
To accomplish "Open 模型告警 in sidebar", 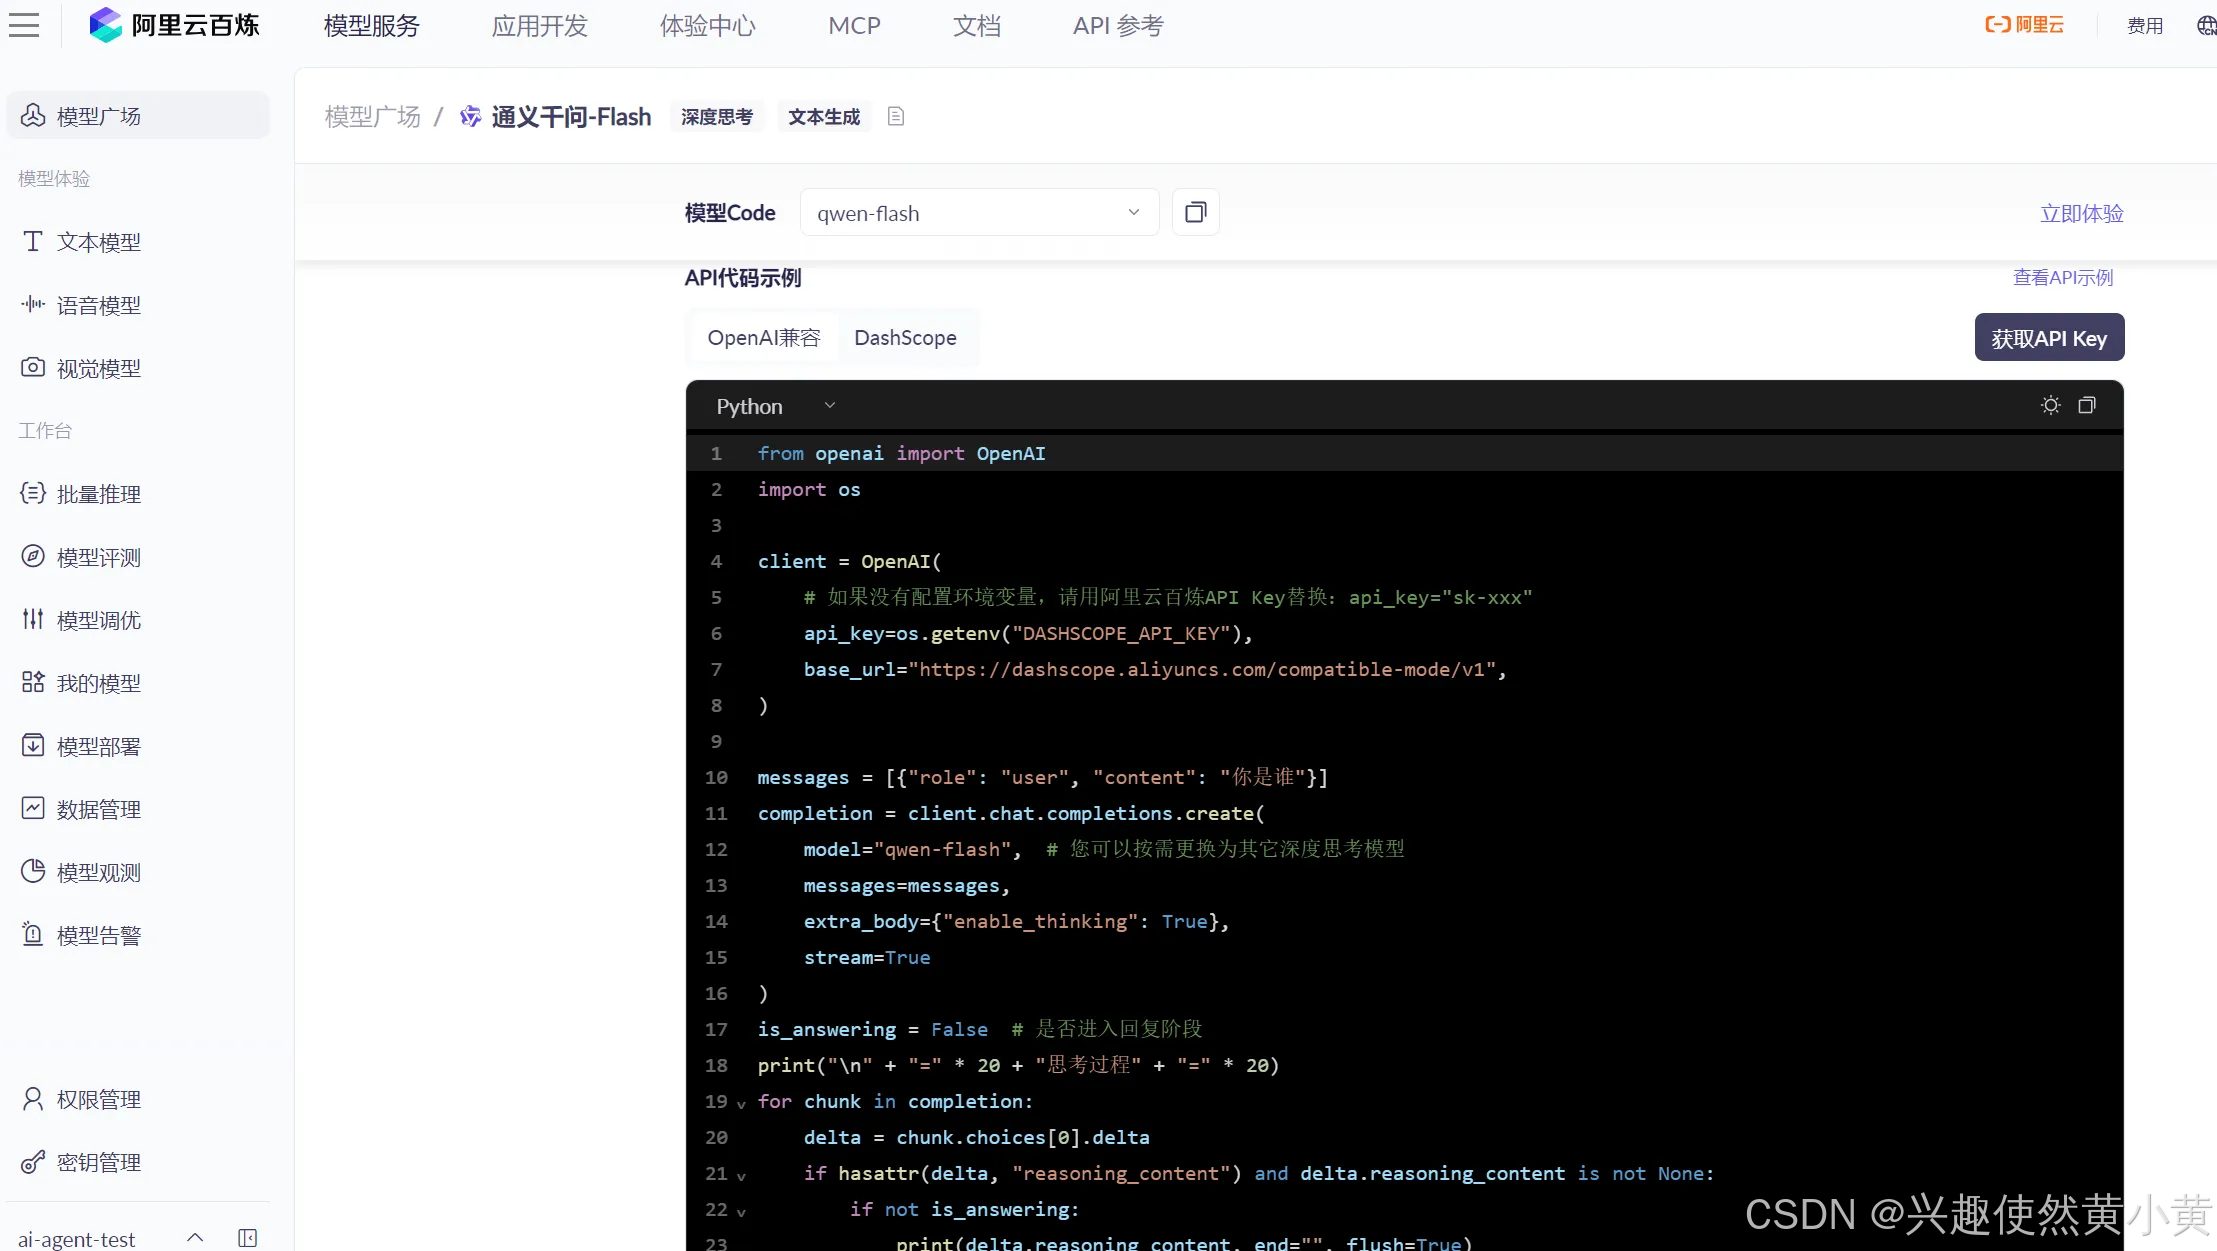I will click(138, 935).
